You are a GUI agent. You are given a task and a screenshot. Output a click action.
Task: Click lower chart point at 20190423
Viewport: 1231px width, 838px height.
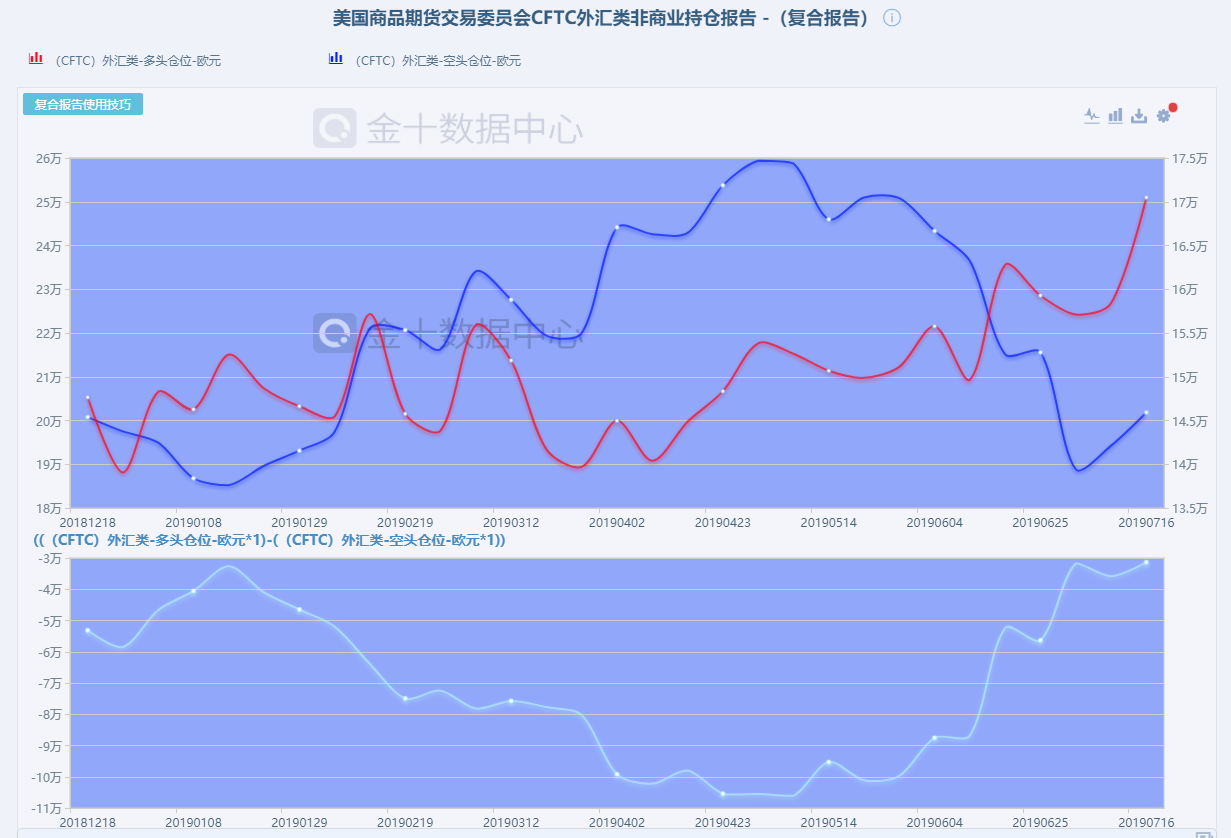tap(723, 794)
